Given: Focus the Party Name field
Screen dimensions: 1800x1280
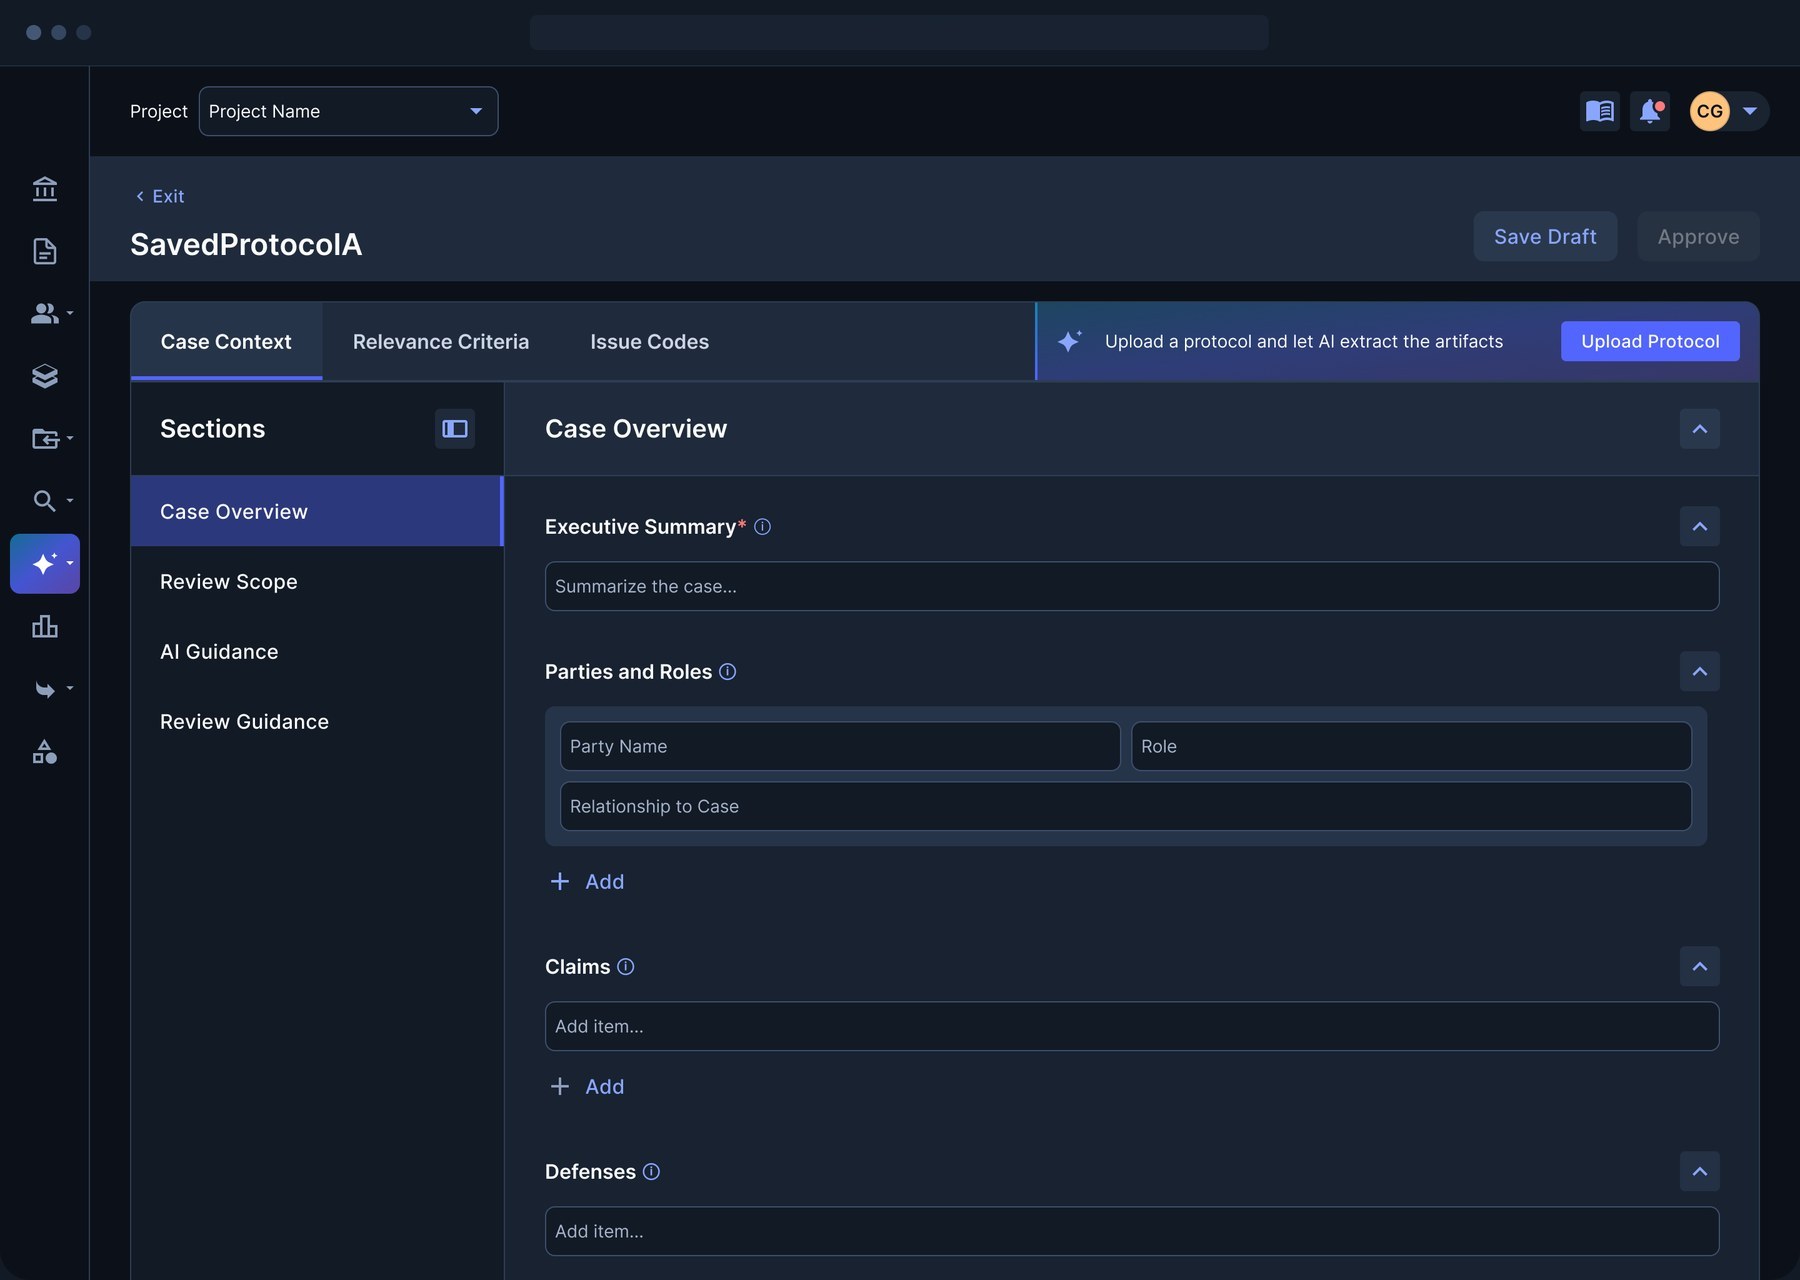Looking at the screenshot, I should [840, 747].
